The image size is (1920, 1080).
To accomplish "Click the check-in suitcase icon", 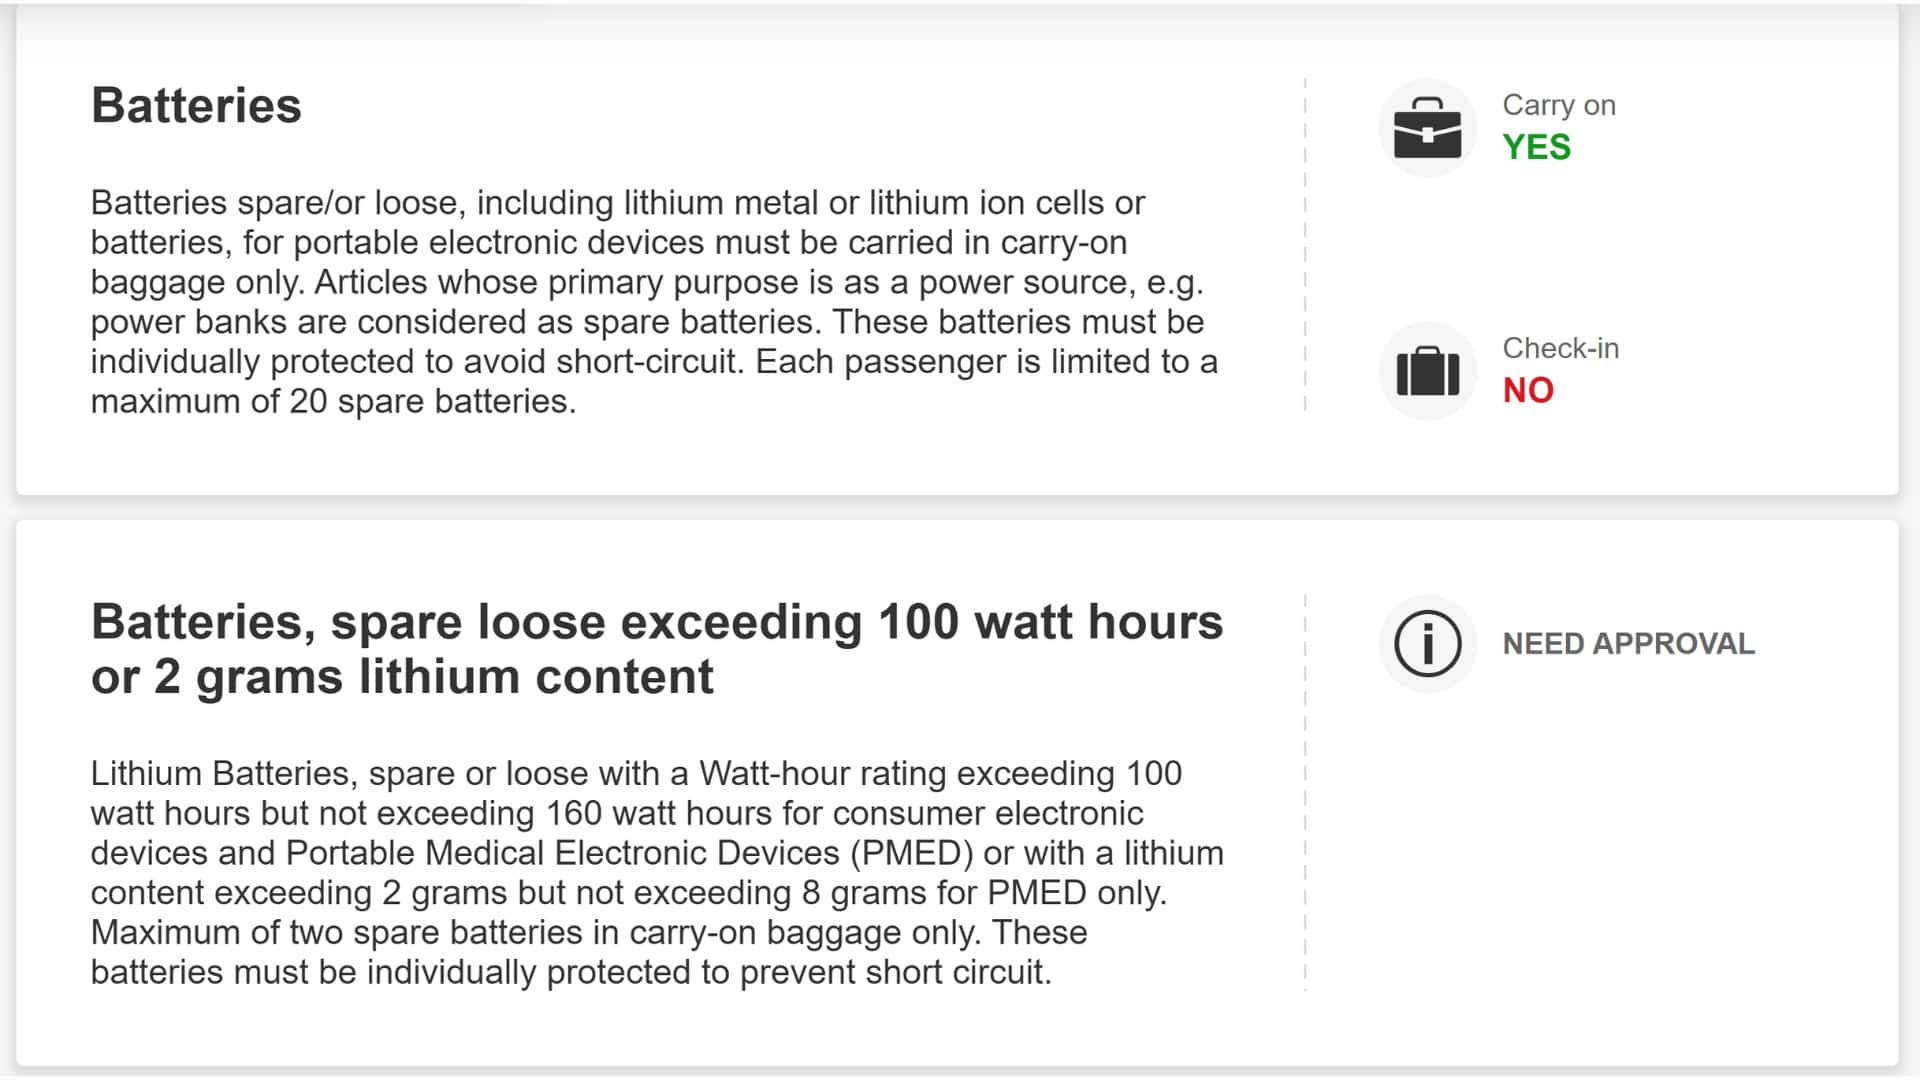I will 1427,372.
